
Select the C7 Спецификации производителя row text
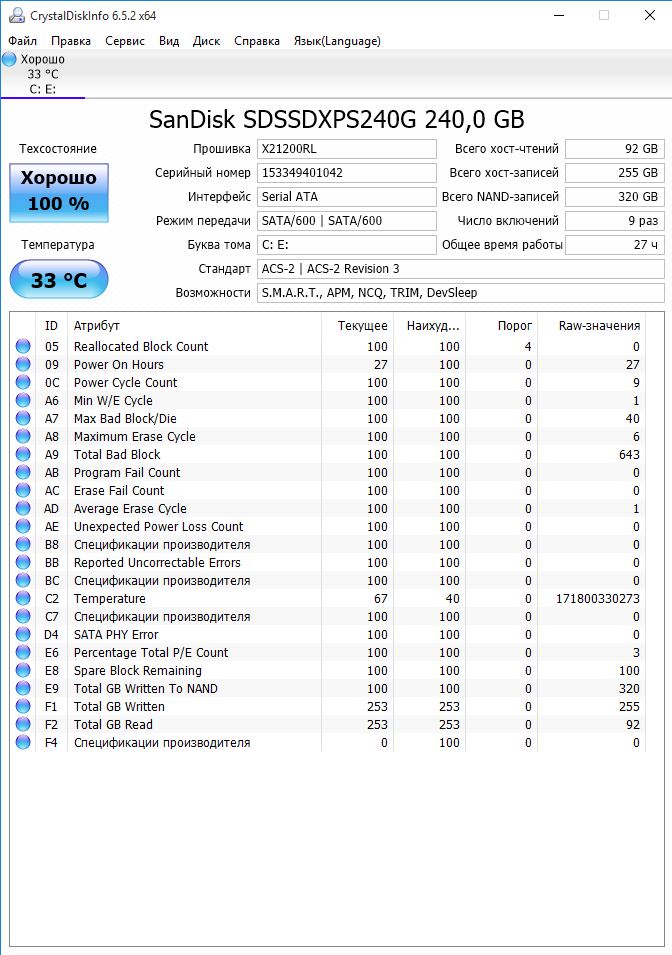click(x=162, y=616)
